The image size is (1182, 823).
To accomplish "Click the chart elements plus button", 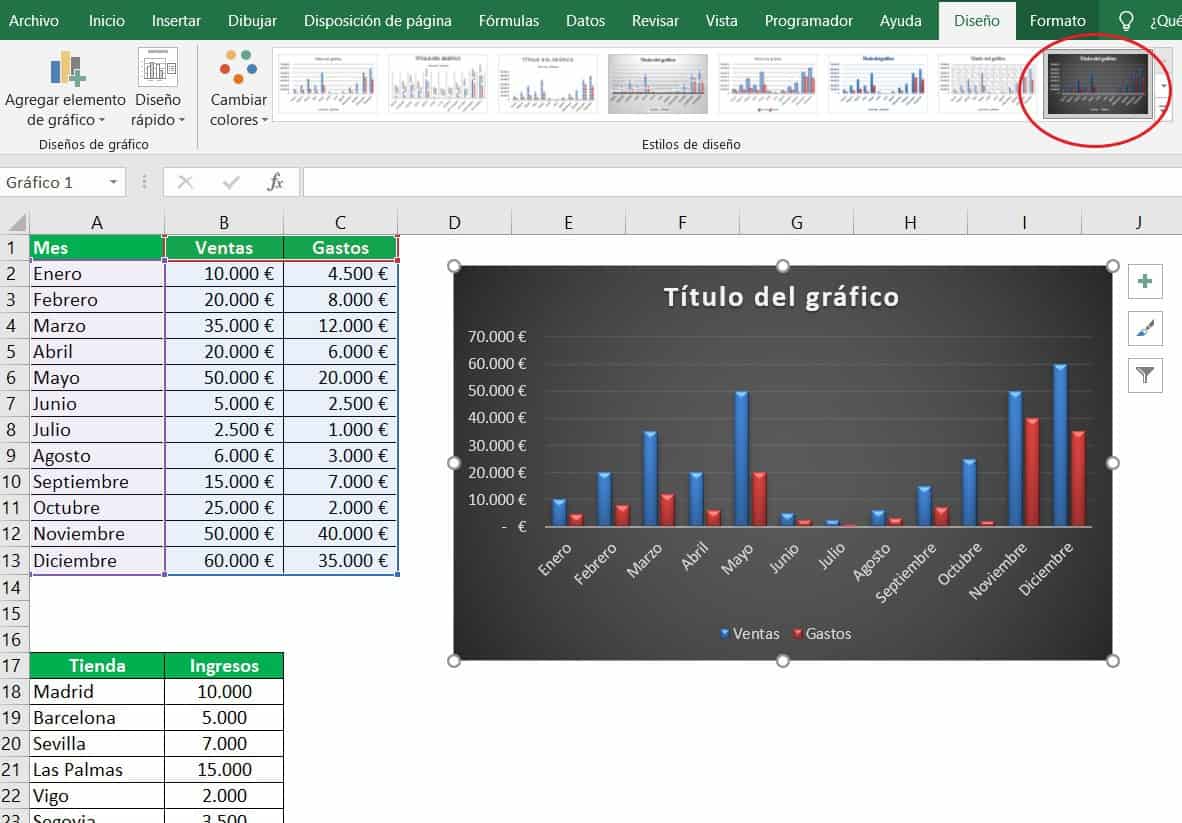I will [1144, 282].
